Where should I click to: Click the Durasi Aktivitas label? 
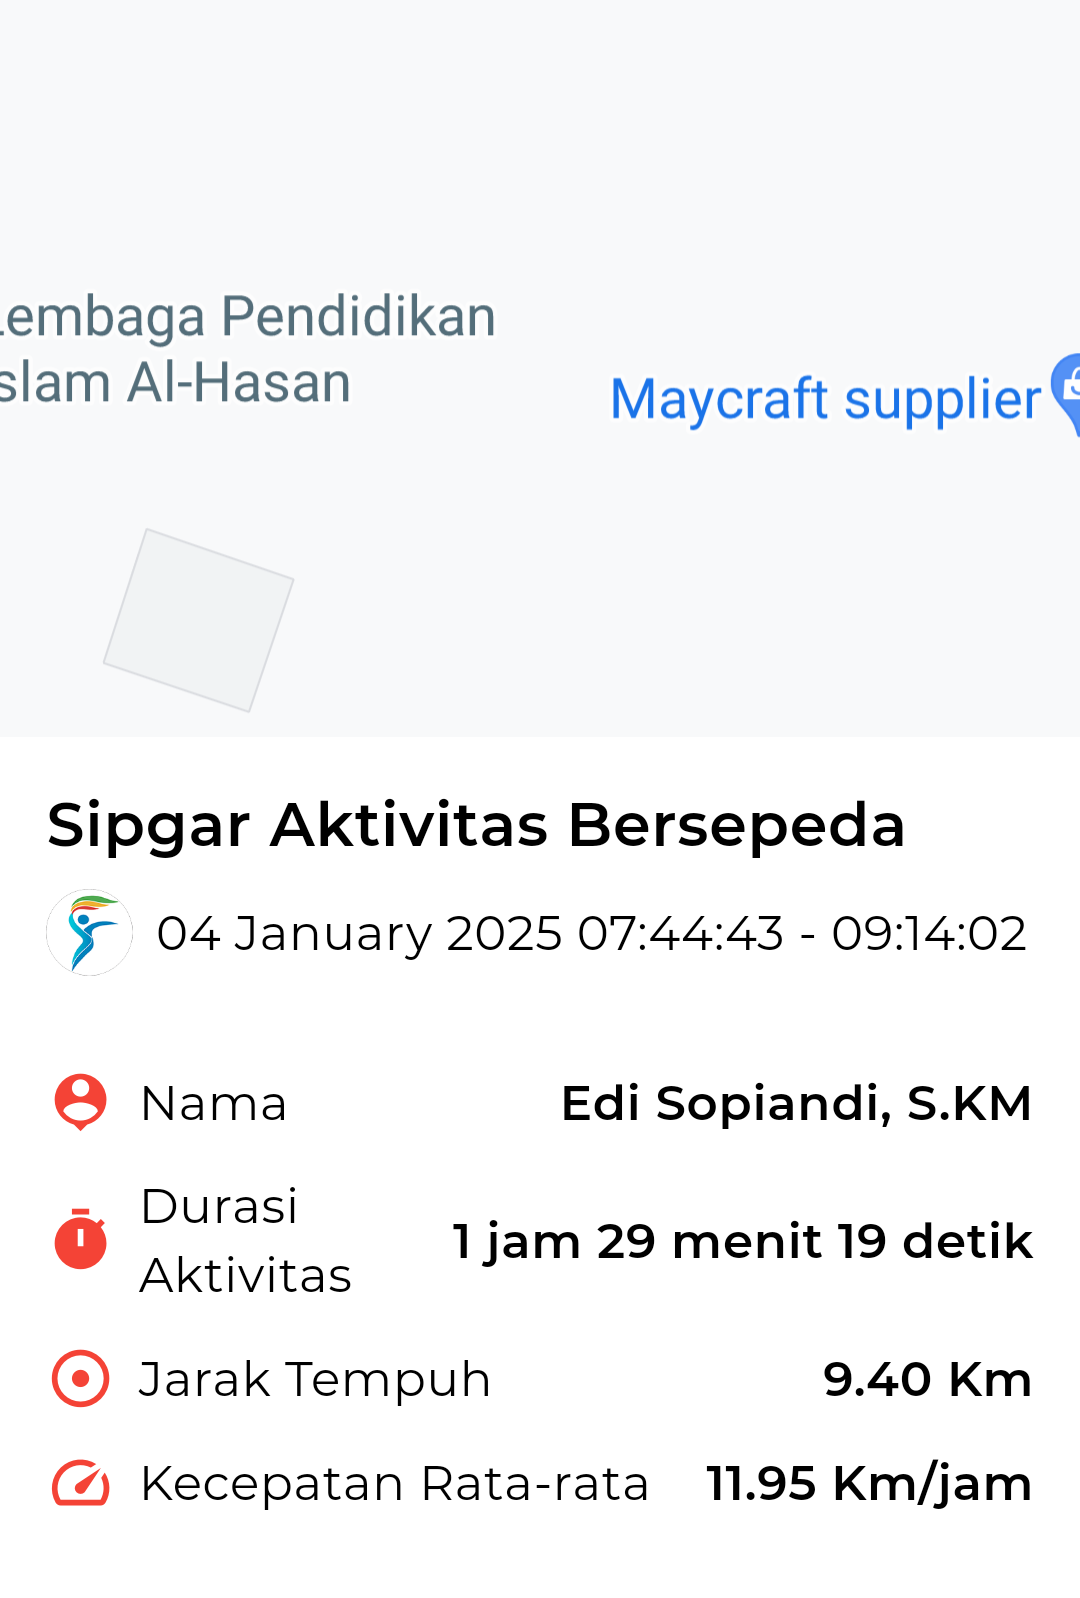tap(246, 1240)
